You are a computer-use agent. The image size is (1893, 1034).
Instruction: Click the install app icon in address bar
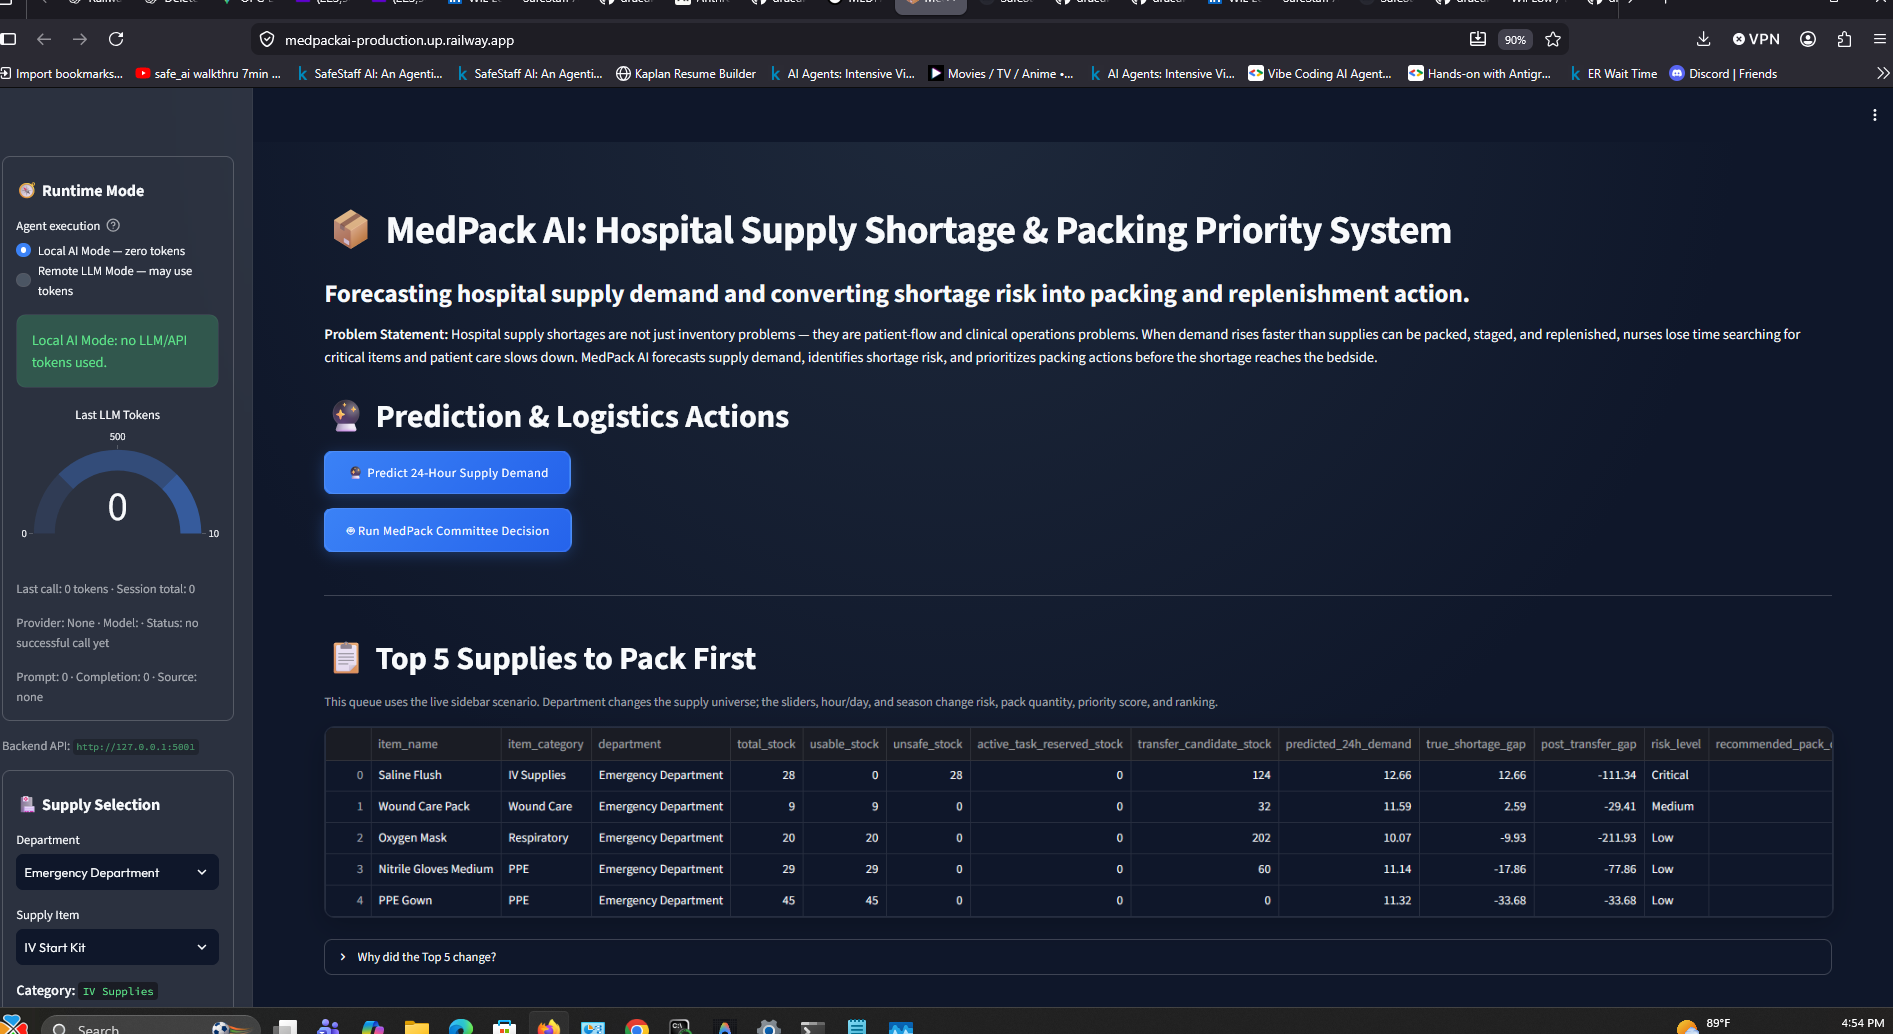point(1477,39)
